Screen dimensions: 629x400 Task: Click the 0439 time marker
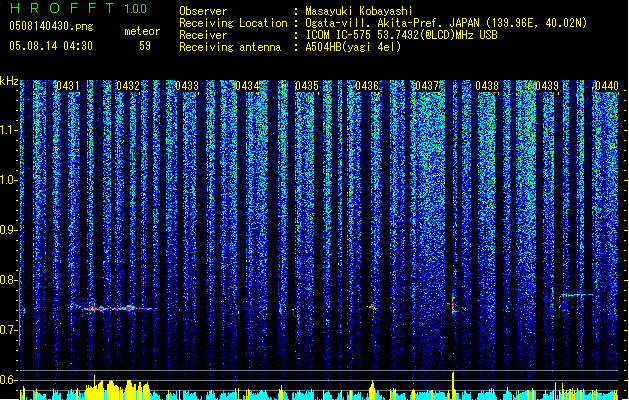click(x=547, y=86)
